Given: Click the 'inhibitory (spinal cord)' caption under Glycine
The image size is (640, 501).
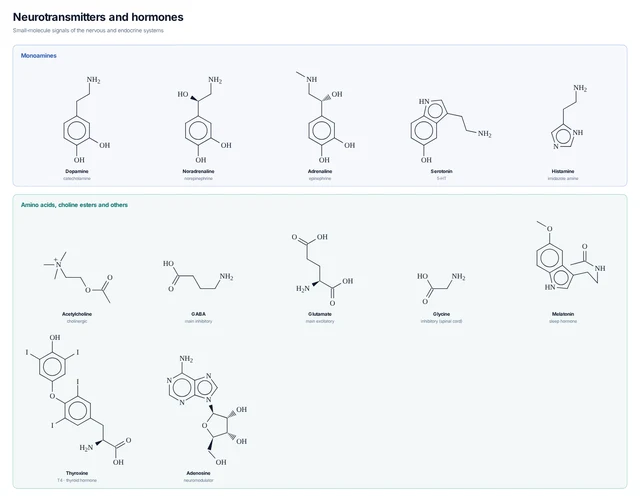Looking at the screenshot, I should 441,322.
